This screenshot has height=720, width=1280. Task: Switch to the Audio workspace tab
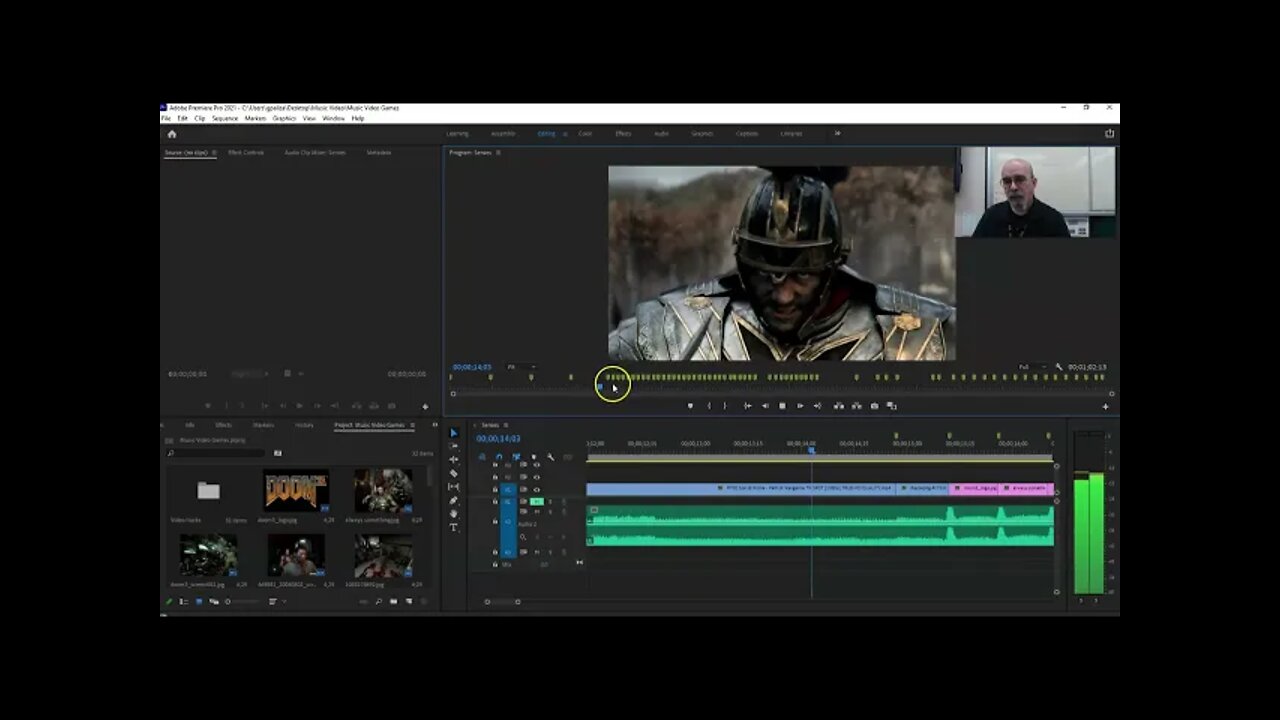pos(661,133)
